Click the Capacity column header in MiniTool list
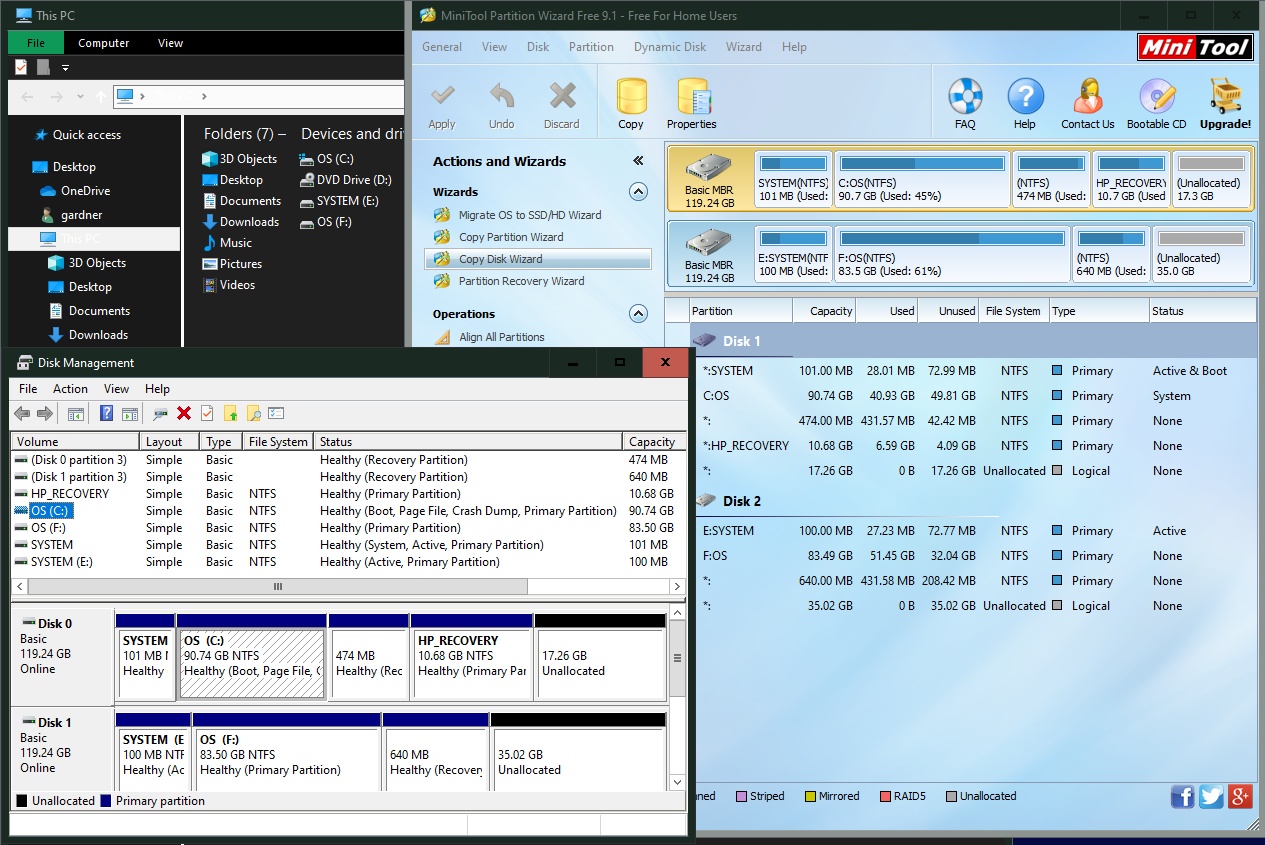Screen dimensions: 1265x845 tap(830, 311)
